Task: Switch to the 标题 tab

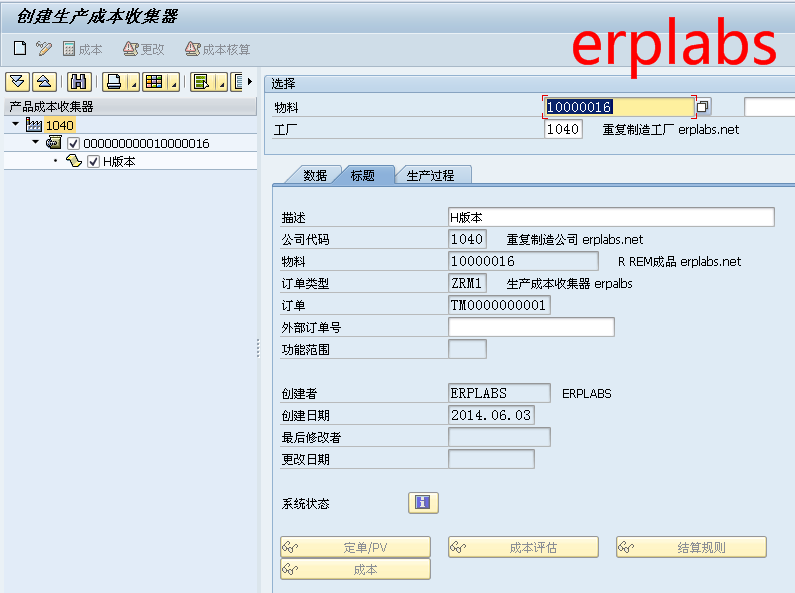Action: coord(363,175)
